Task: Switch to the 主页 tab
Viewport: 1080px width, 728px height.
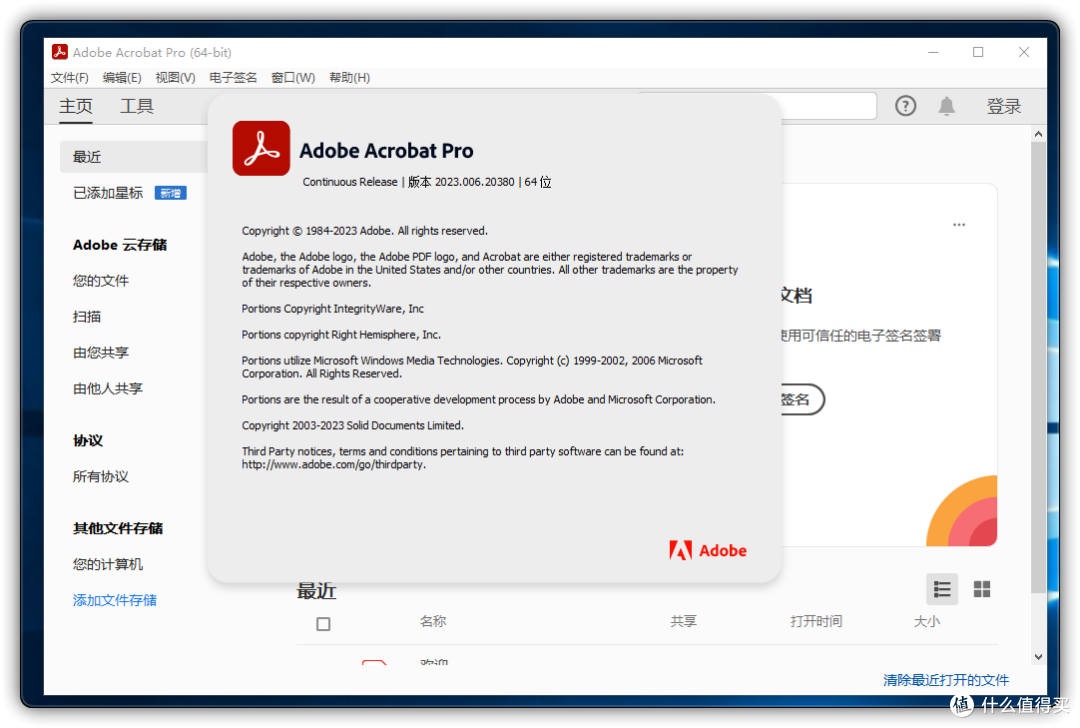Action: [x=76, y=107]
